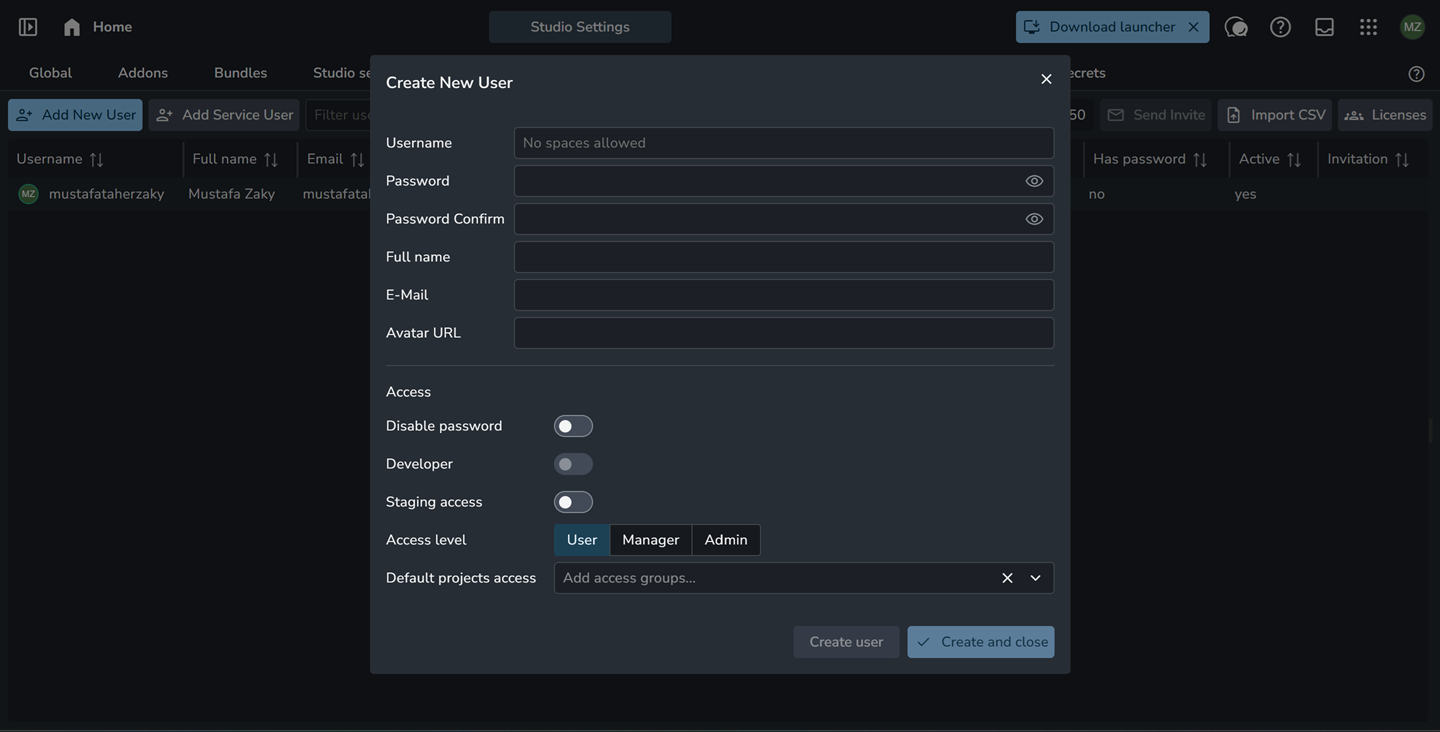Image resolution: width=1440 pixels, height=732 pixels.
Task: Click the Create user button
Action: click(846, 642)
